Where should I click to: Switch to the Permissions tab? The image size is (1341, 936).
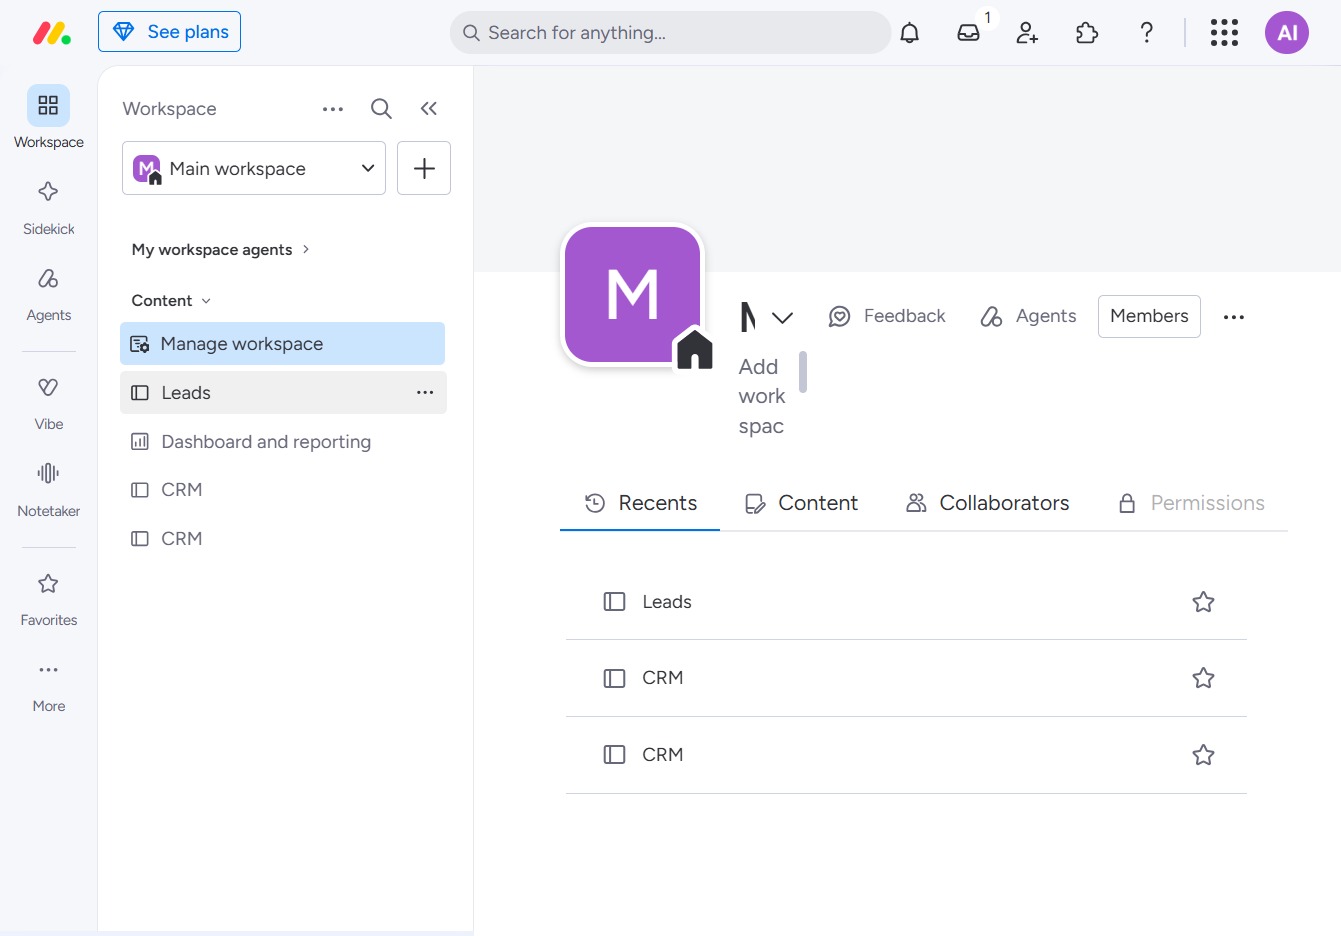point(1191,503)
